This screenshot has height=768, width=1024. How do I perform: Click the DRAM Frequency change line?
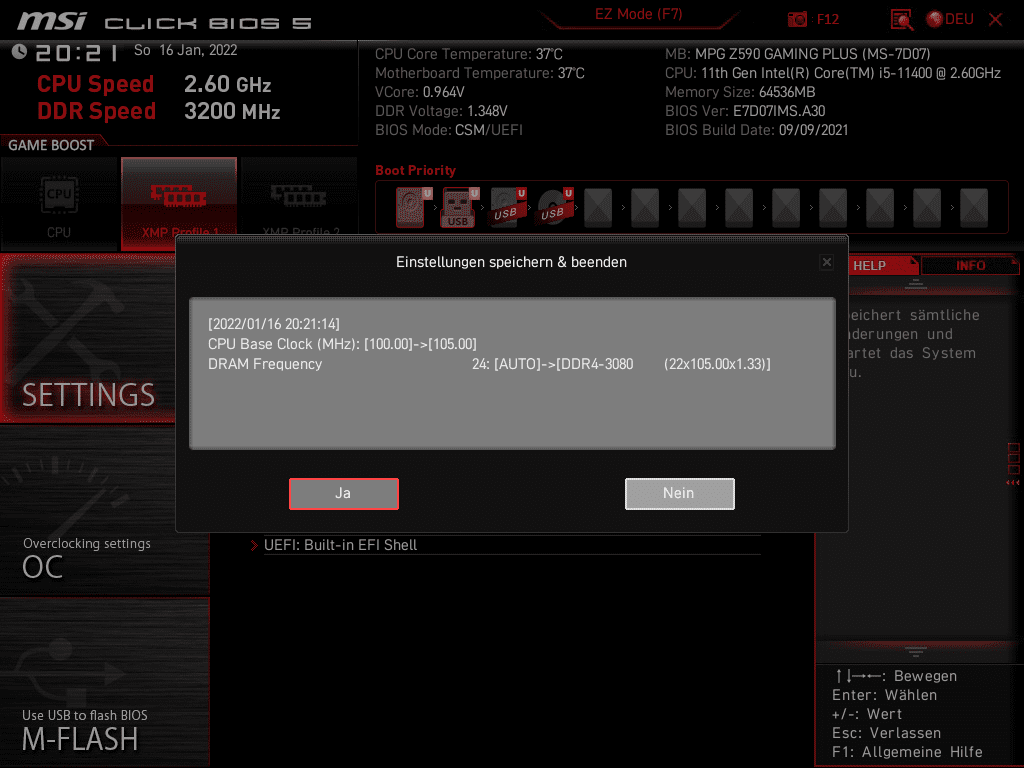489,364
